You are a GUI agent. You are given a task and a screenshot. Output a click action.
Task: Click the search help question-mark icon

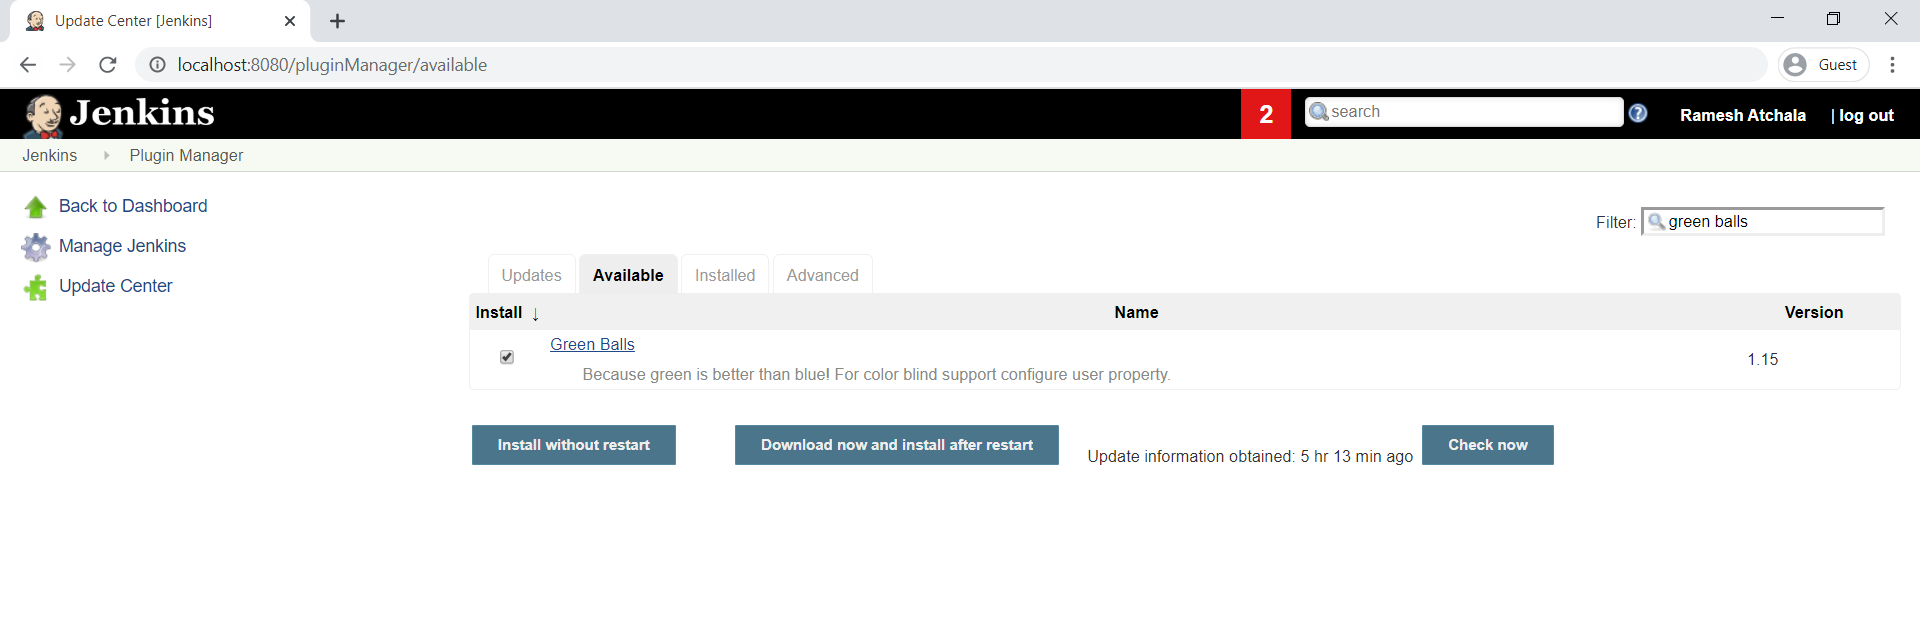pyautogui.click(x=1638, y=113)
